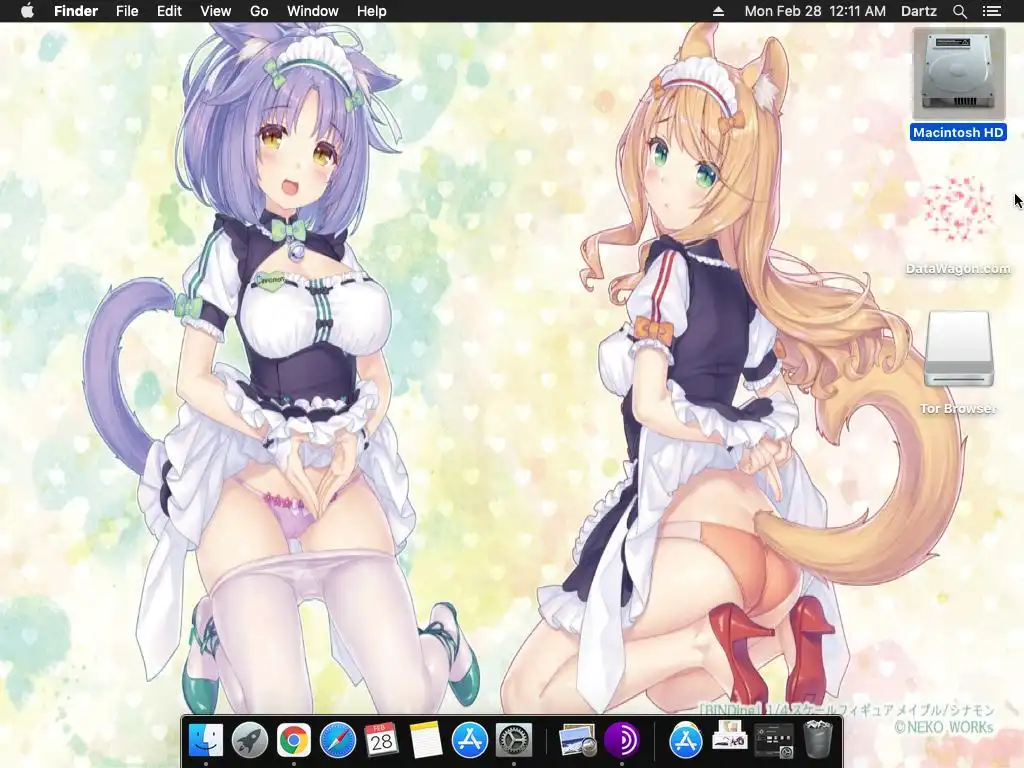Viewport: 1024px width, 768px height.
Task: Launch Safari from the Dock
Action: (x=338, y=740)
